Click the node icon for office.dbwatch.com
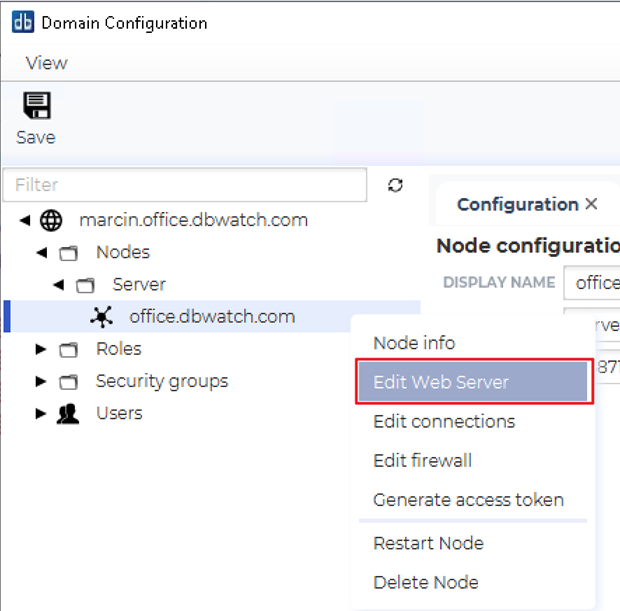The image size is (620, 611). coord(101,317)
